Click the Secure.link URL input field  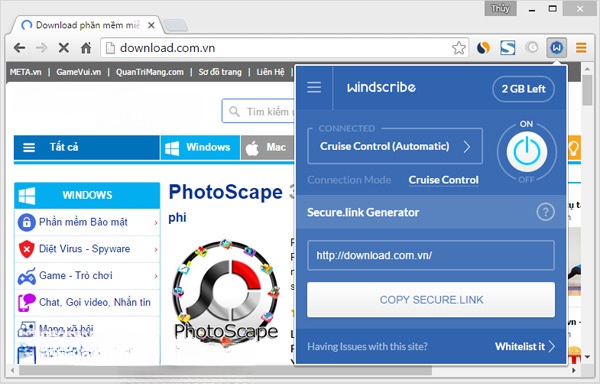tap(431, 255)
